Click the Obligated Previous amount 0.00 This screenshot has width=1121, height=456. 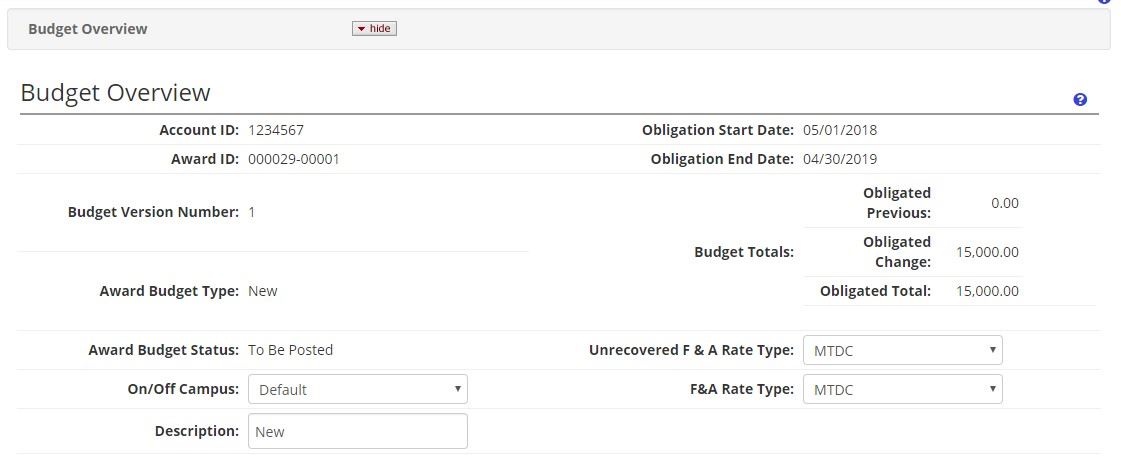click(x=1004, y=203)
